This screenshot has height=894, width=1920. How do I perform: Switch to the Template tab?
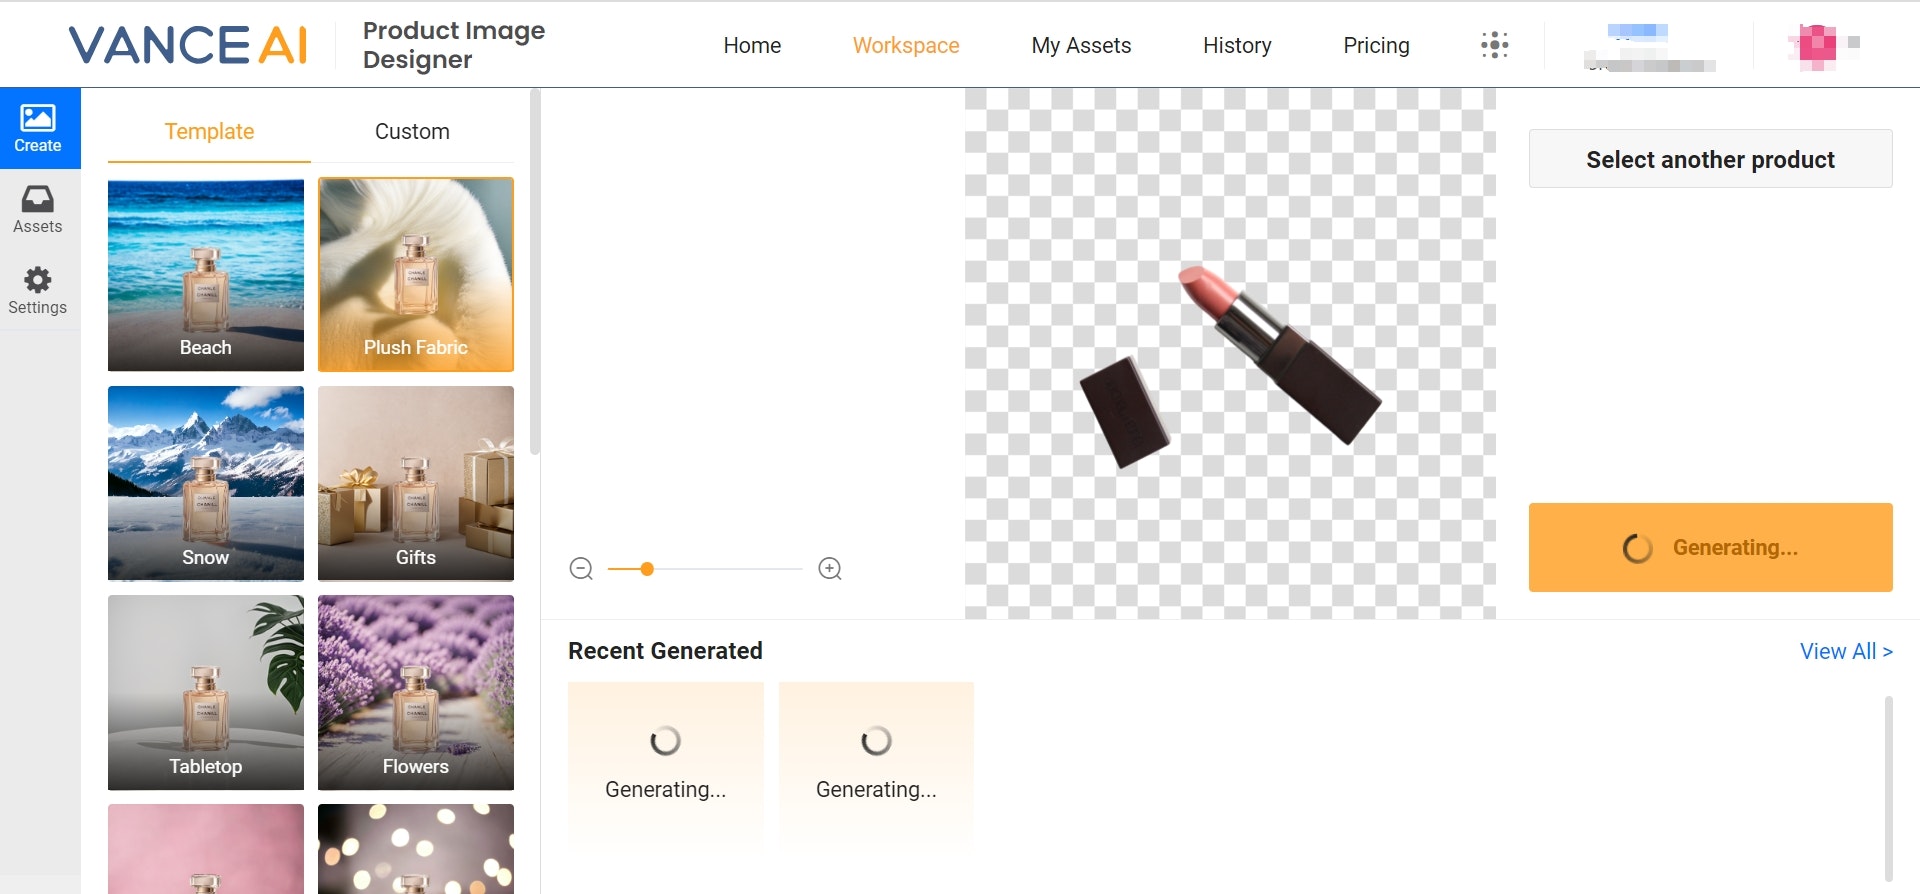pos(209,132)
